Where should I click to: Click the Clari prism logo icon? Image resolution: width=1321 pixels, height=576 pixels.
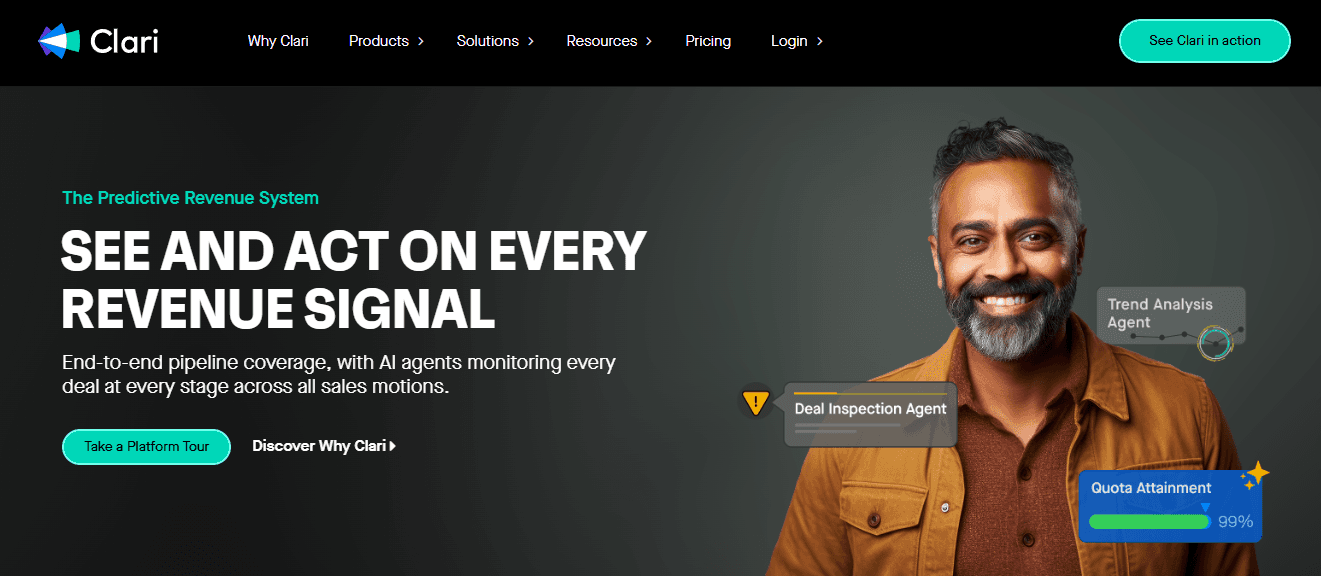click(x=58, y=41)
